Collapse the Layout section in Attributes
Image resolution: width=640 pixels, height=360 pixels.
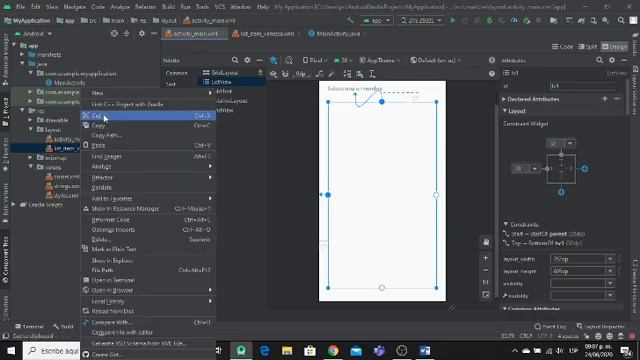(504, 111)
